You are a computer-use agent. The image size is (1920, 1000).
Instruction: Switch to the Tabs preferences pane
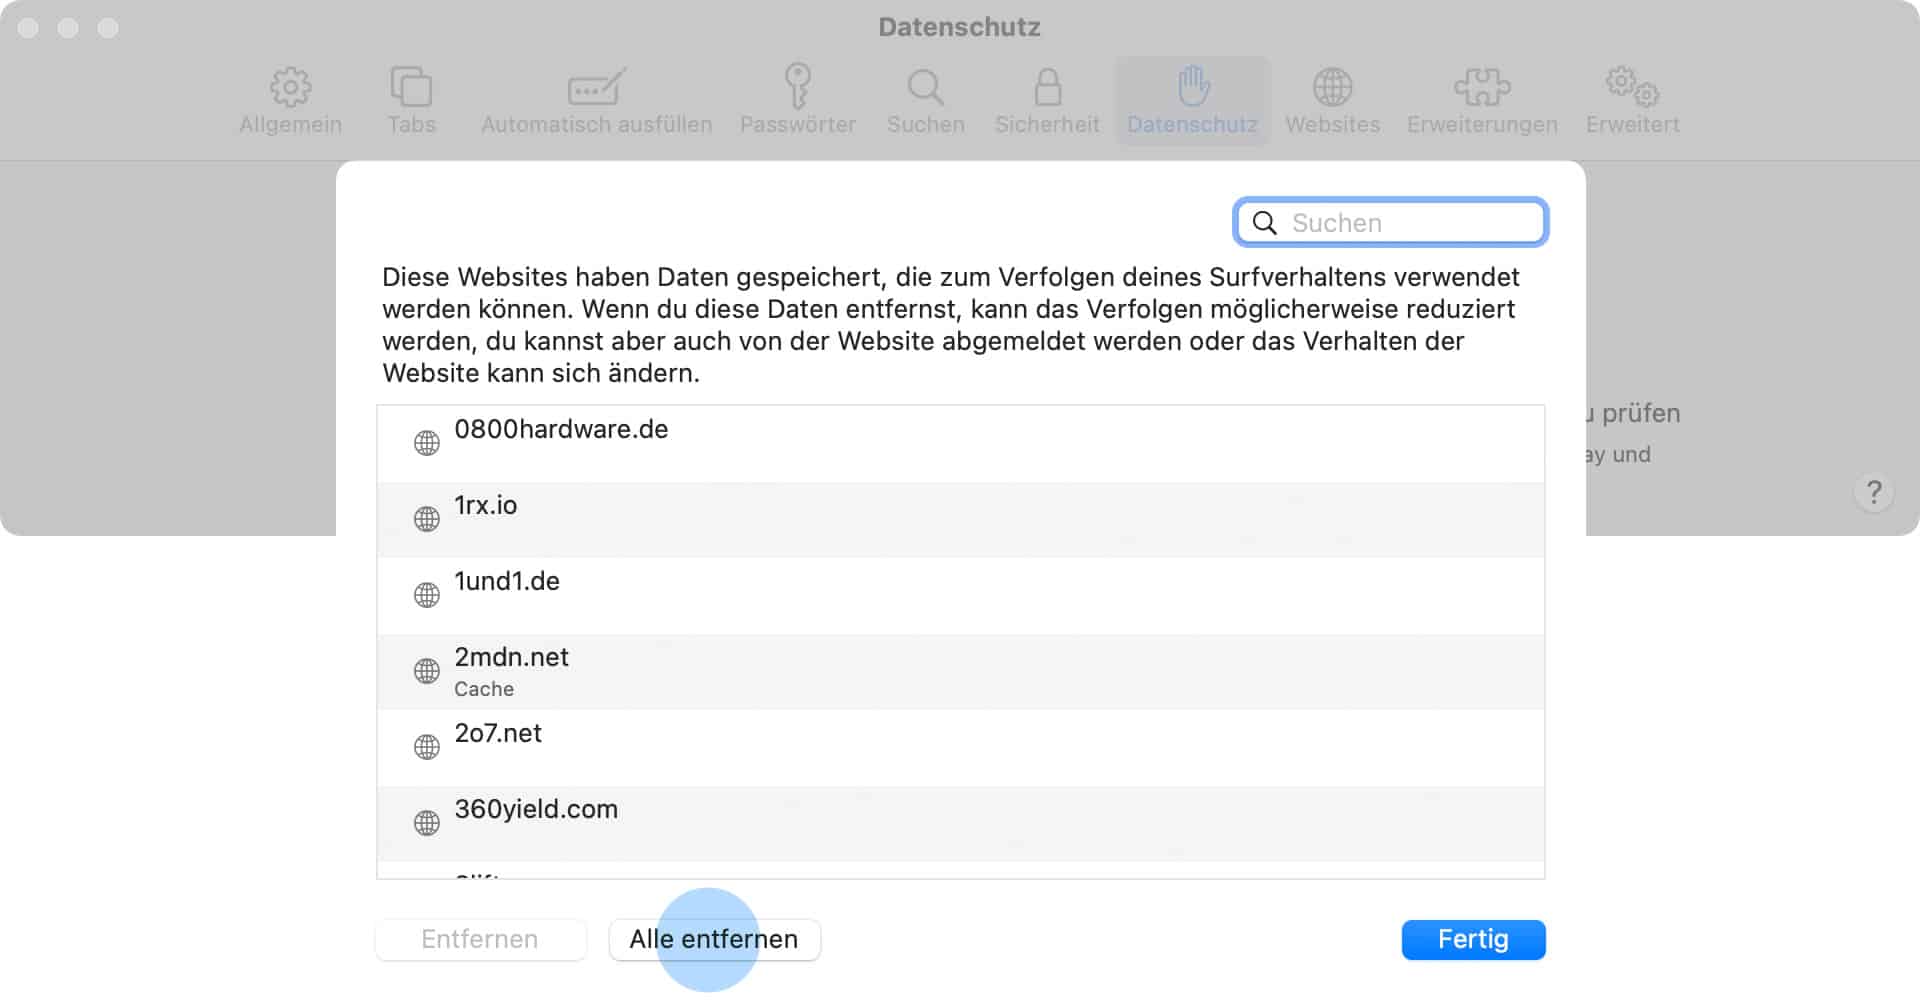(411, 101)
